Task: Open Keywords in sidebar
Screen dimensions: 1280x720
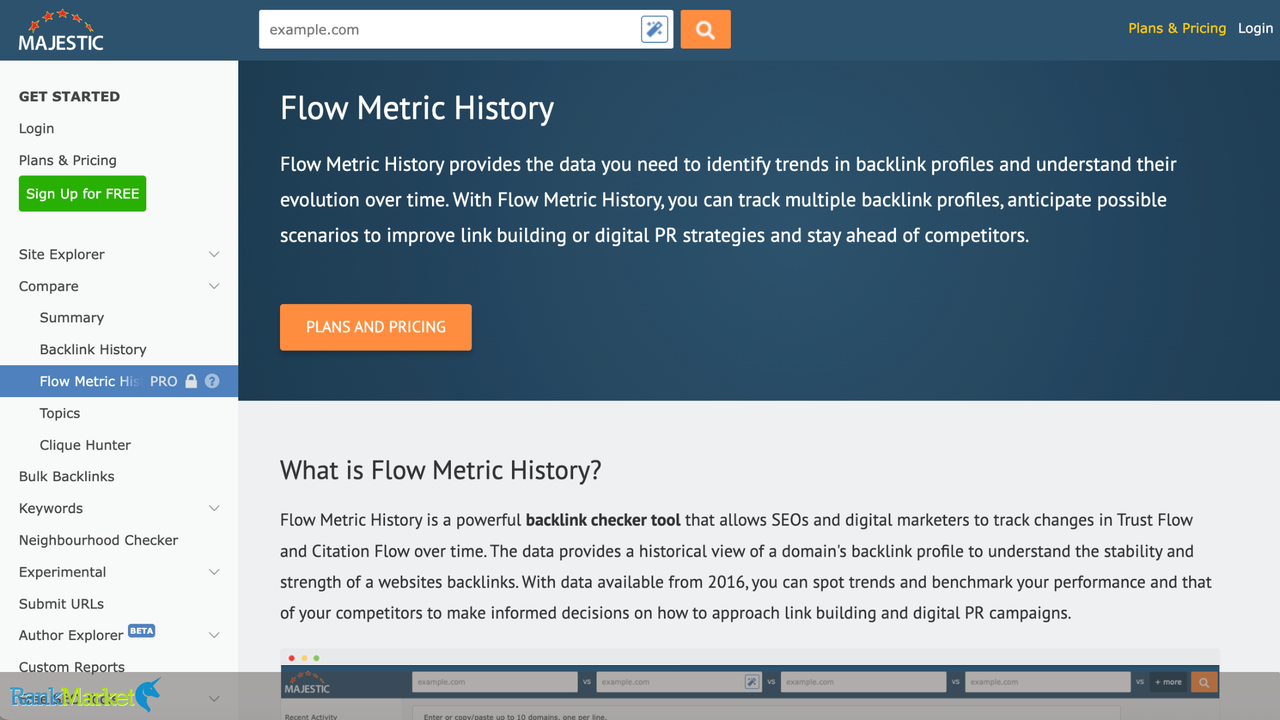Action: (51, 508)
